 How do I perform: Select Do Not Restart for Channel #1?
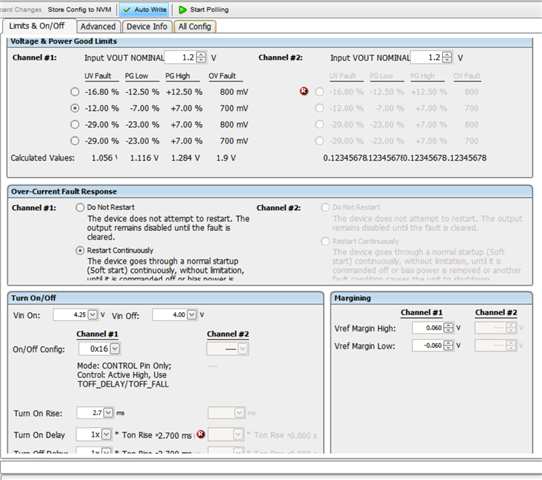tap(80, 207)
